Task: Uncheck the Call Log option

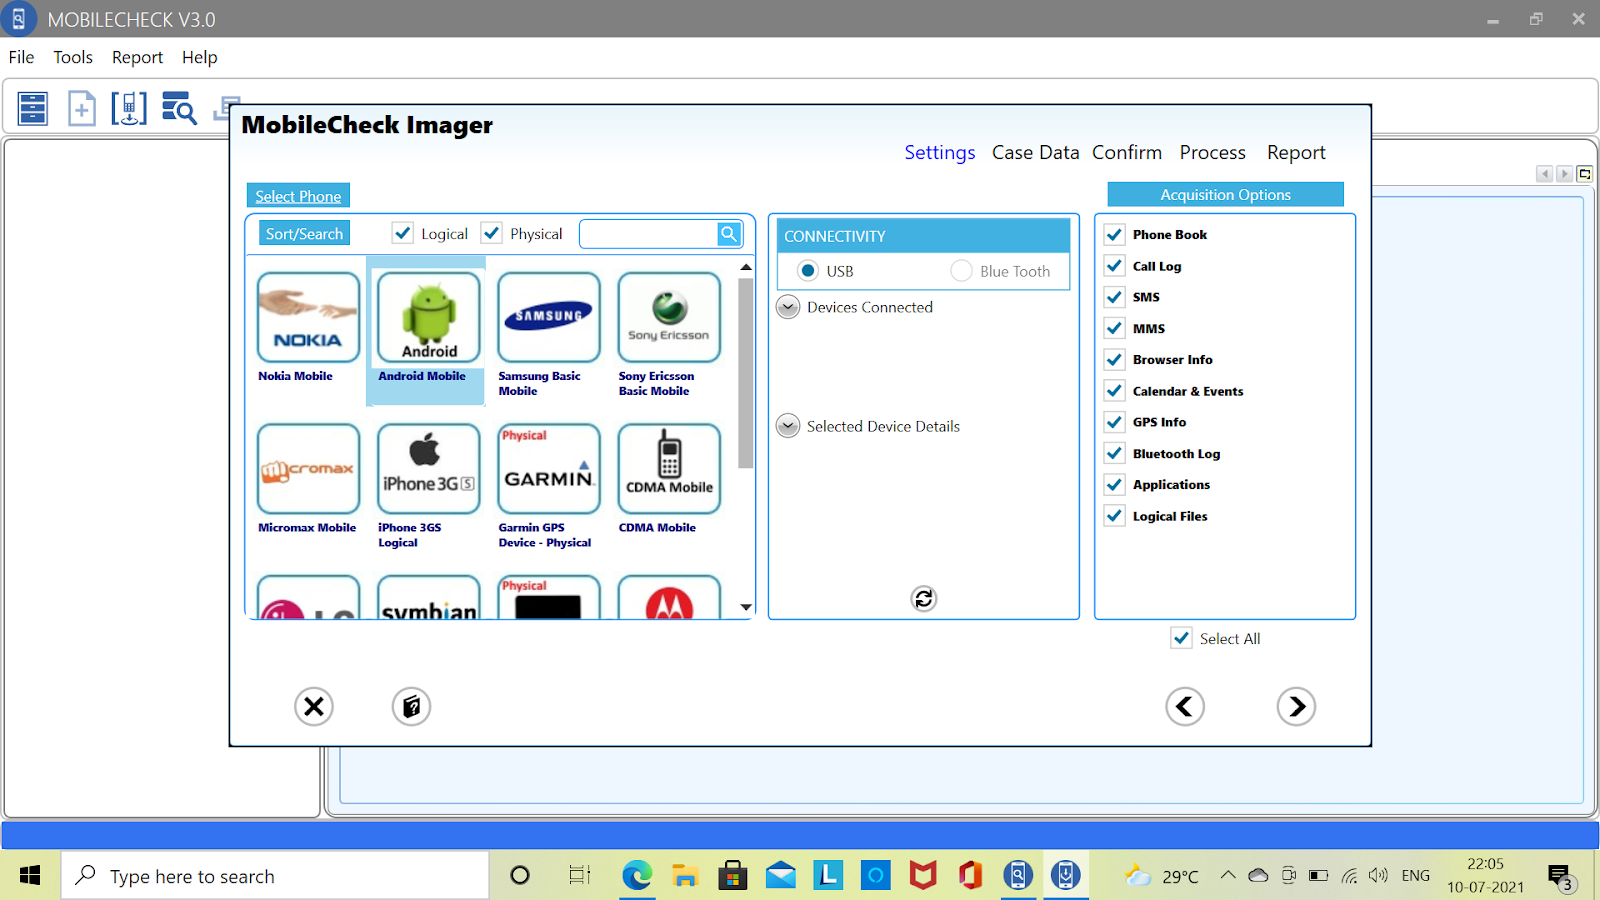Action: point(1114,266)
